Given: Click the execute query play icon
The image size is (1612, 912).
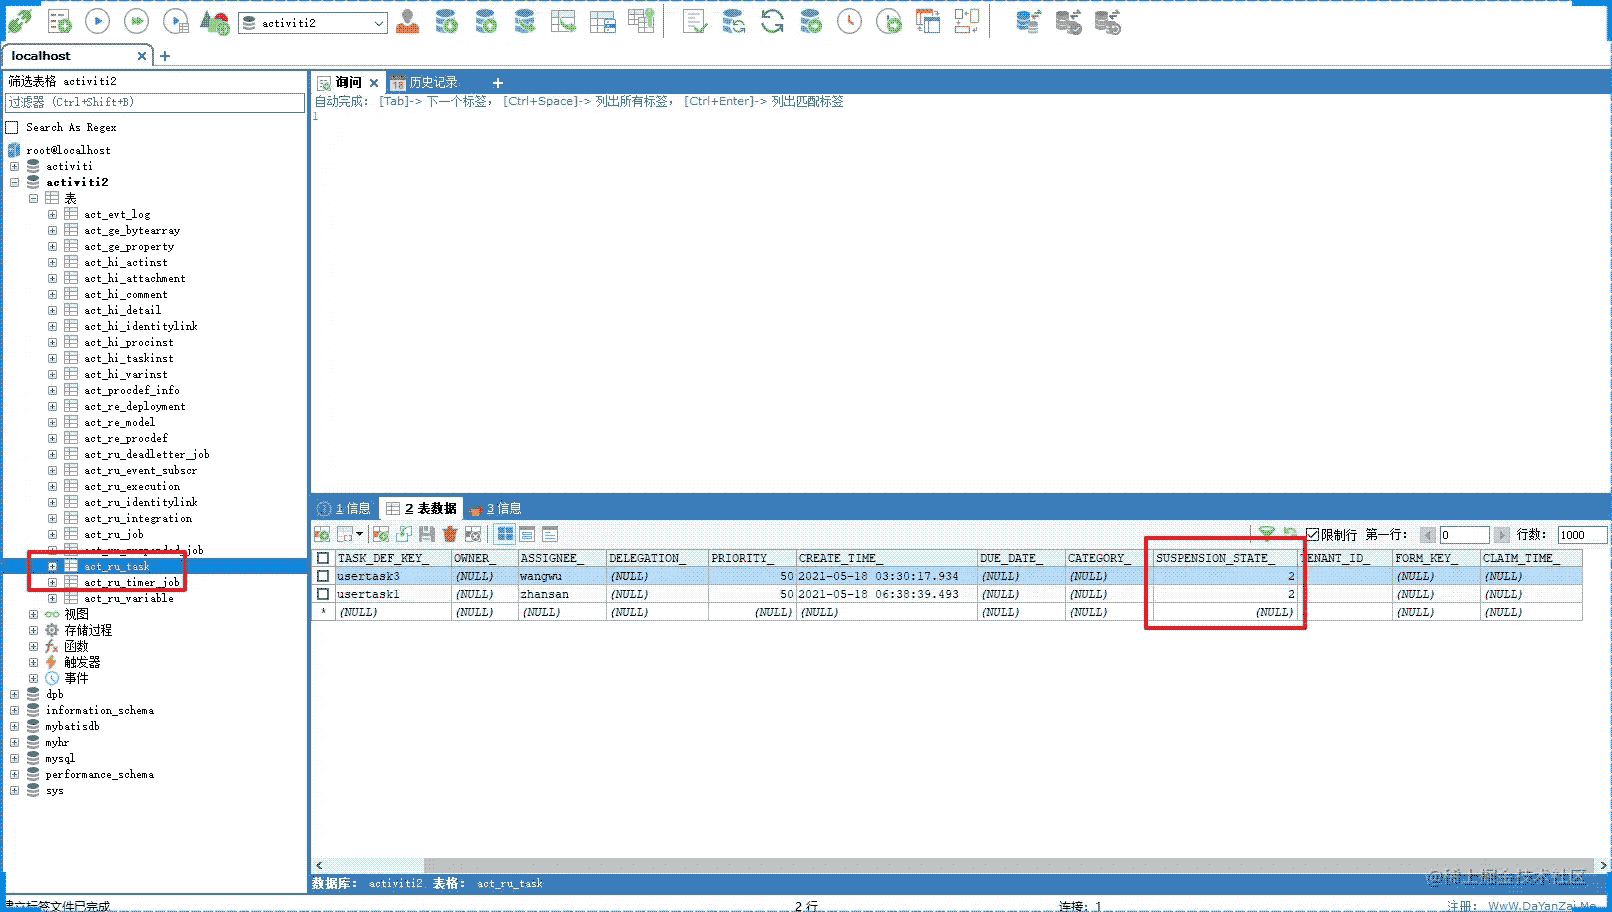Looking at the screenshot, I should point(97,21).
